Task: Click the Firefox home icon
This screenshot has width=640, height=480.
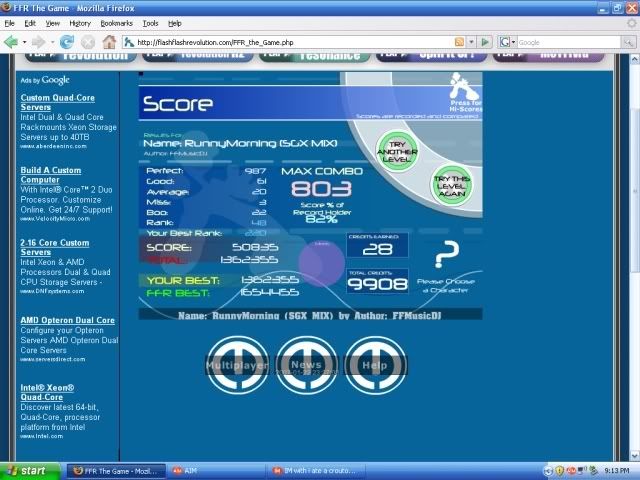Action: 110,42
